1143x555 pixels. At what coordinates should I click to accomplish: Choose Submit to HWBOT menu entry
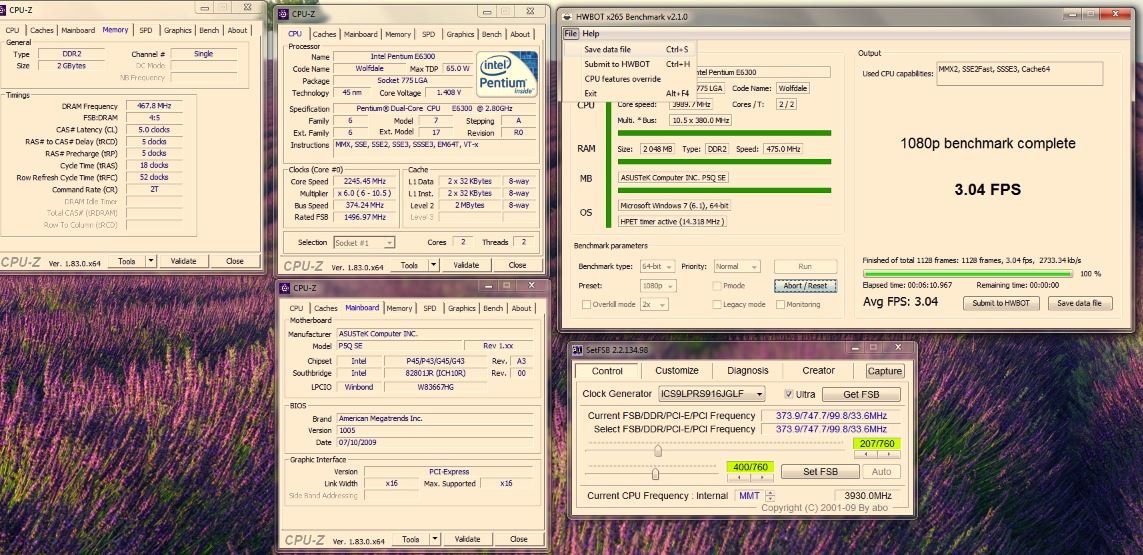click(x=629, y=64)
